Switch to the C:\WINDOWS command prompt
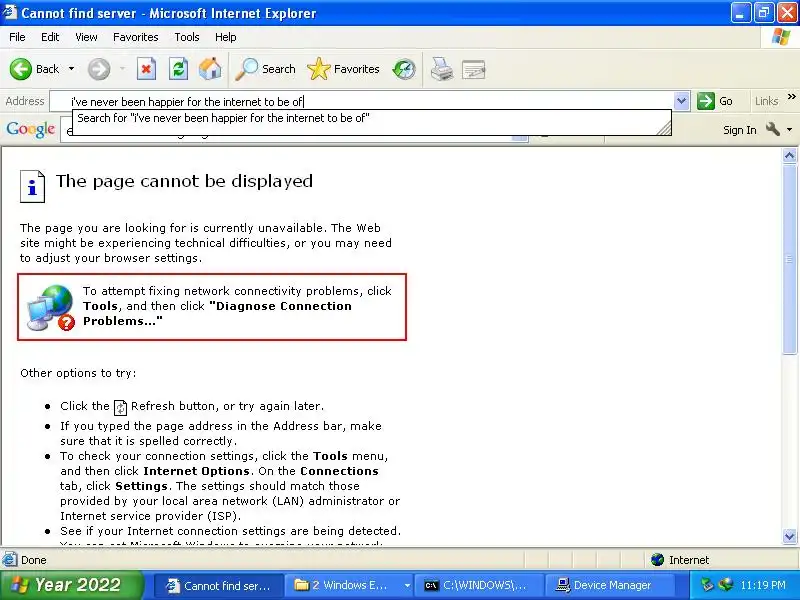Image resolution: width=800 pixels, height=600 pixels. point(478,586)
